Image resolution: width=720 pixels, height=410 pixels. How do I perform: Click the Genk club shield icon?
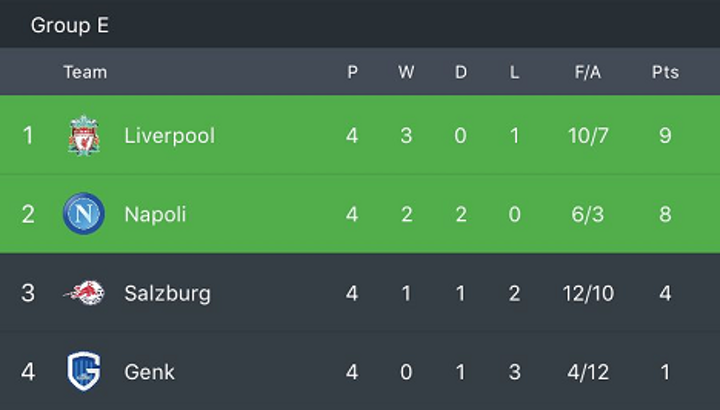[84, 371]
